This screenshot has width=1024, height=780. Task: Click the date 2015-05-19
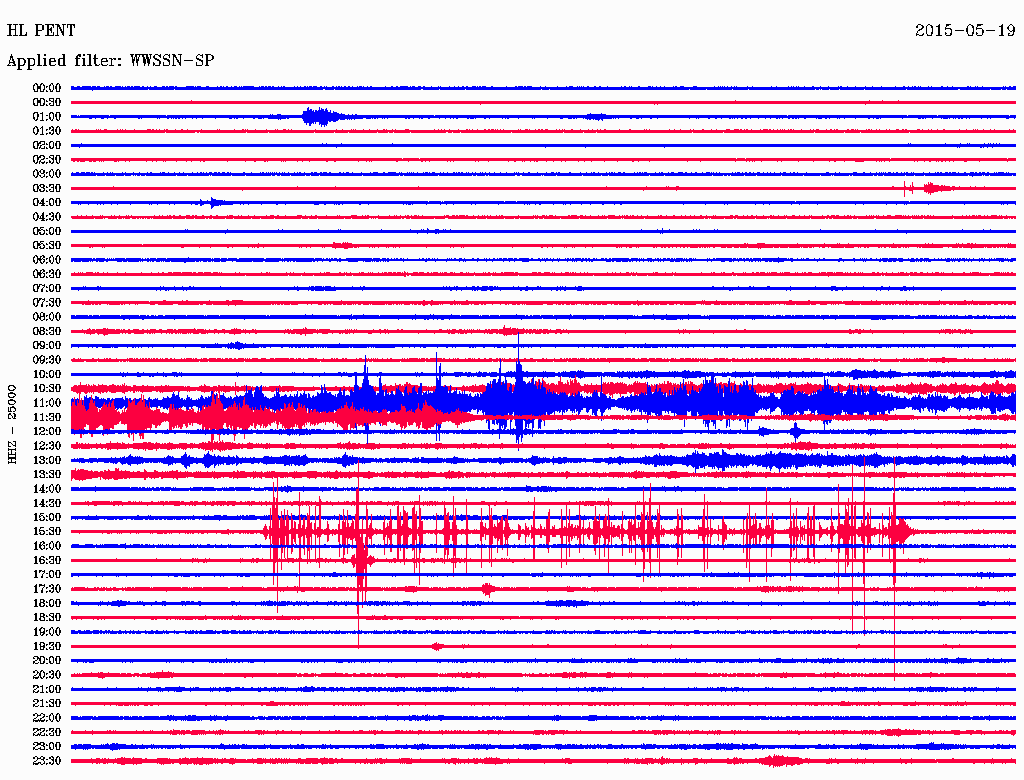965,31
